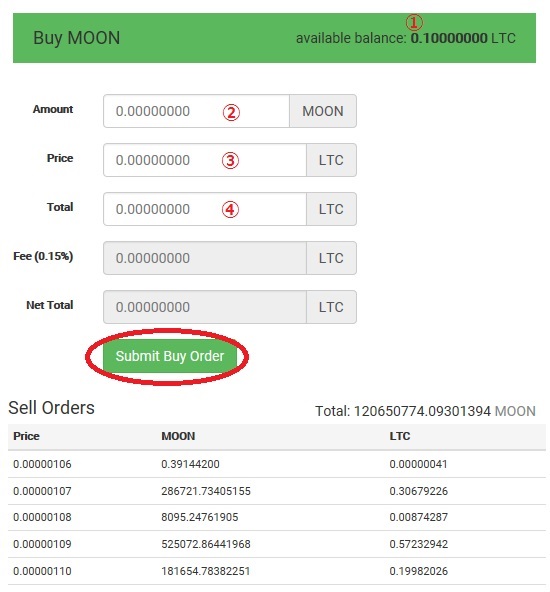Select sell order at price 0.00000107
550x592 pixels.
click(277, 491)
